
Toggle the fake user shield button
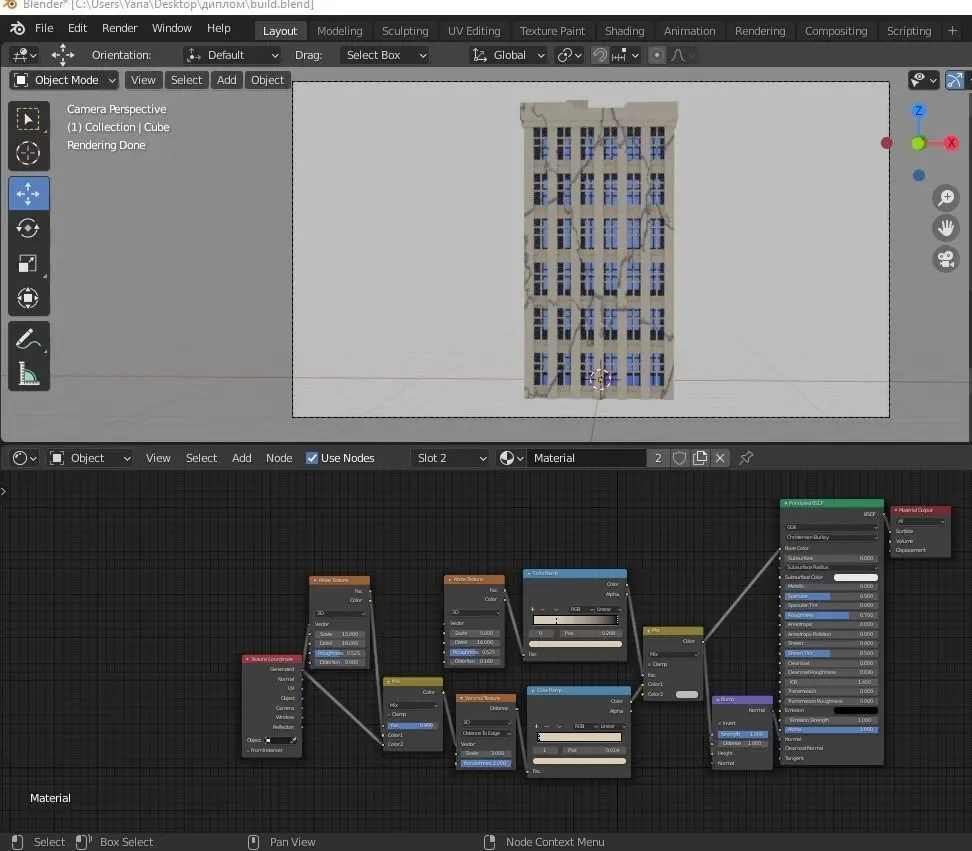pyautogui.click(x=680, y=458)
